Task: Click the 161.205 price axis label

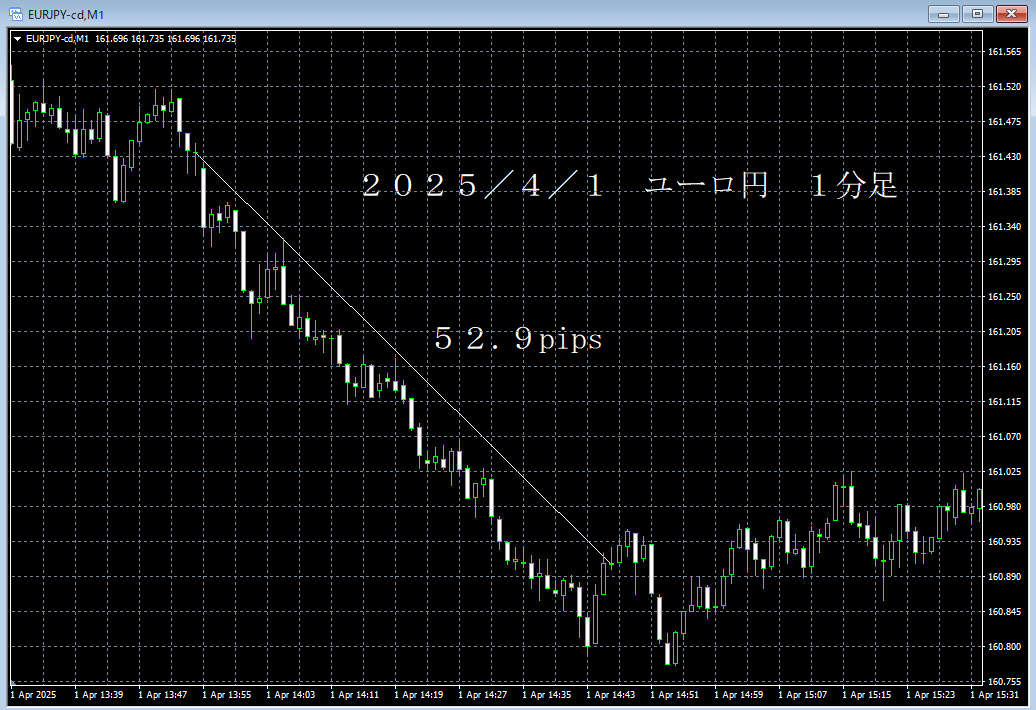Action: 1004,332
